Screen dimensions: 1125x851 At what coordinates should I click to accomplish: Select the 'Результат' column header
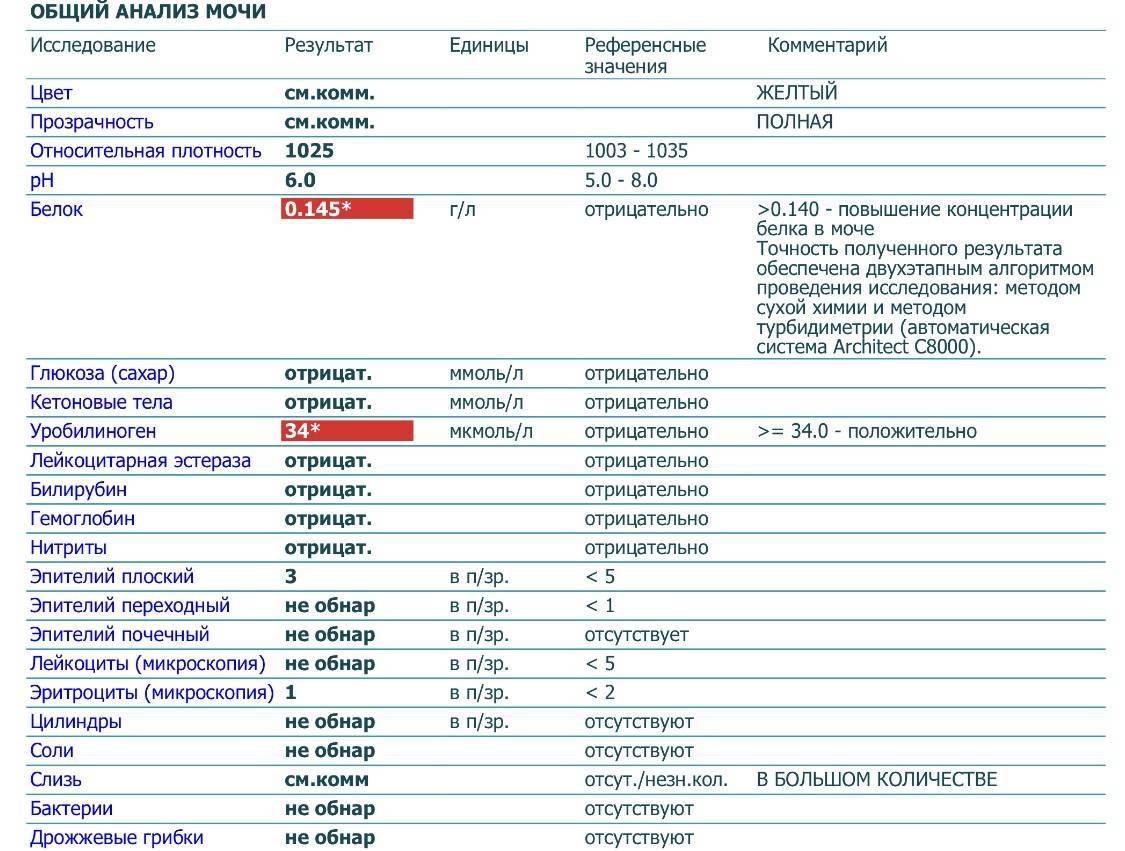click(x=329, y=46)
